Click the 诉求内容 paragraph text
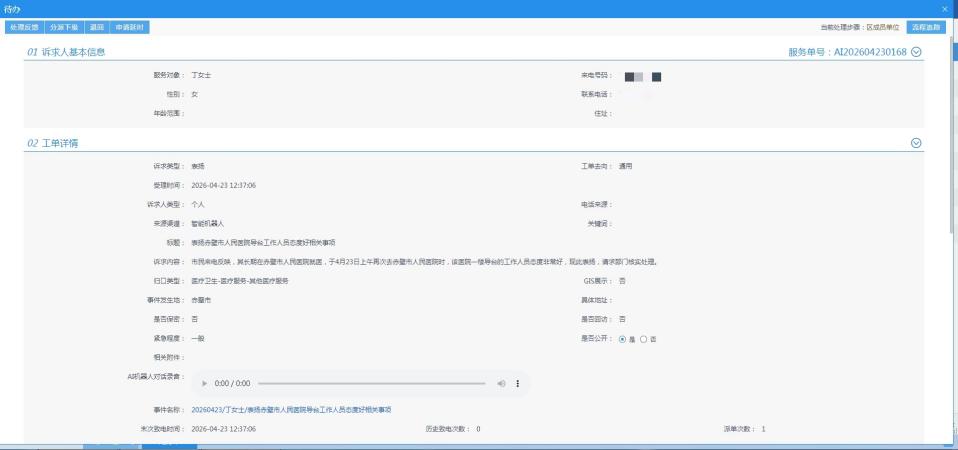958x450 pixels. [424, 262]
